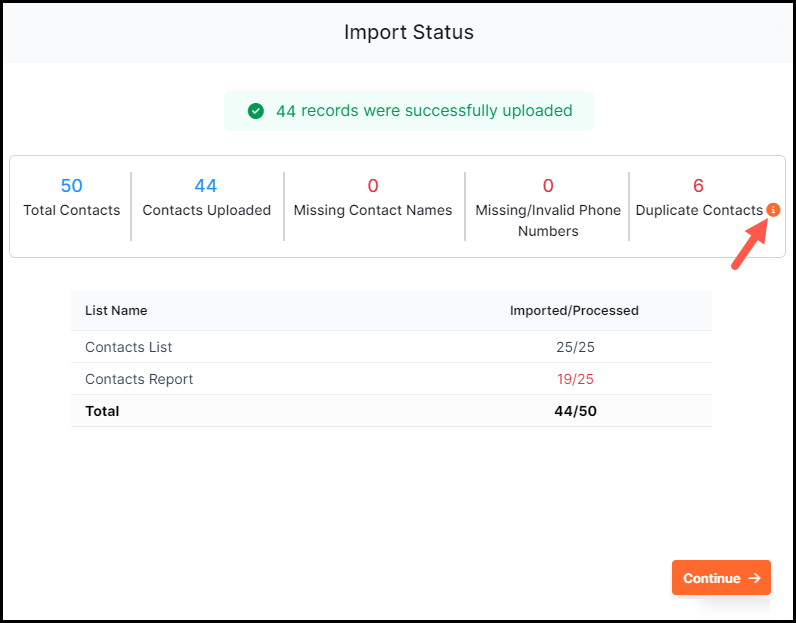Screen dimensions: 796x623
Task: Click the 25/25 imported value
Action: pyautogui.click(x=575, y=347)
